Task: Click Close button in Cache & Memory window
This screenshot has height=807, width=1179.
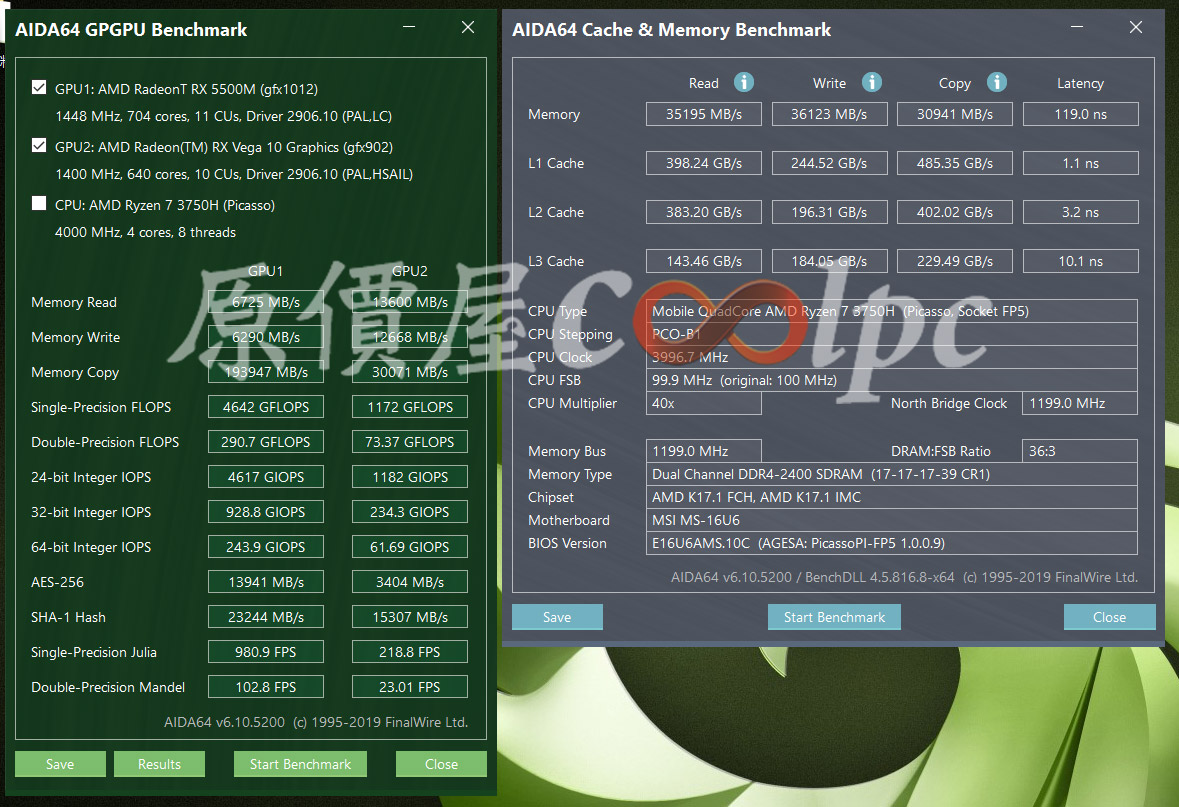Action: [x=1110, y=617]
